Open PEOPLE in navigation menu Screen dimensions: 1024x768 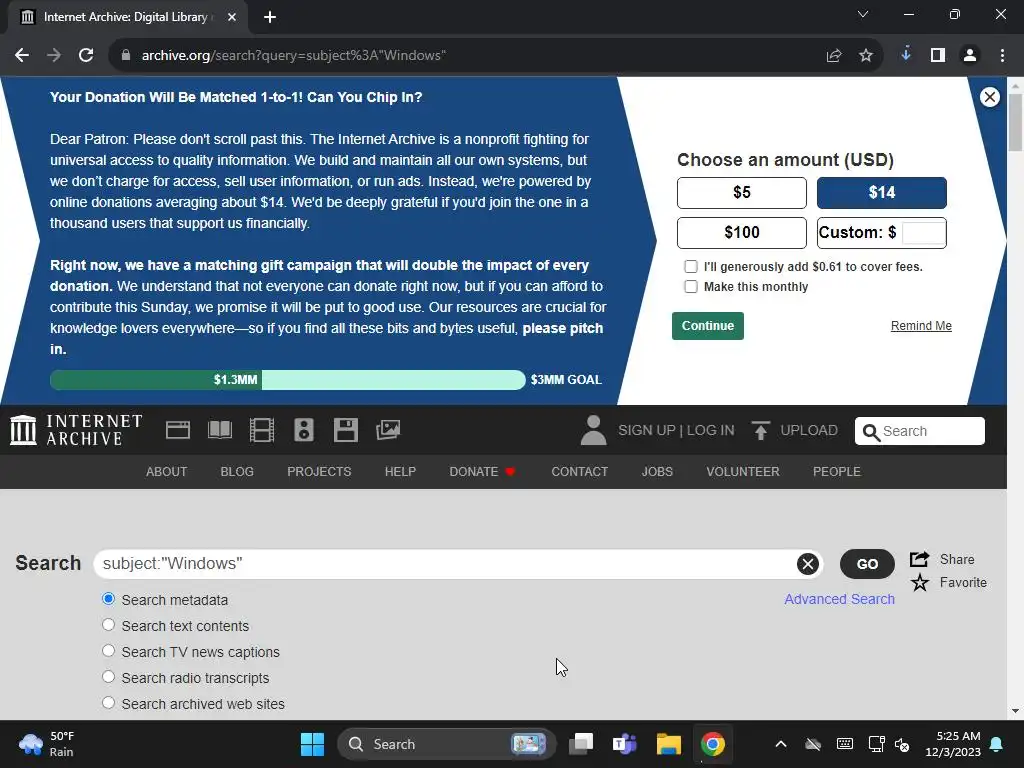pyautogui.click(x=837, y=472)
